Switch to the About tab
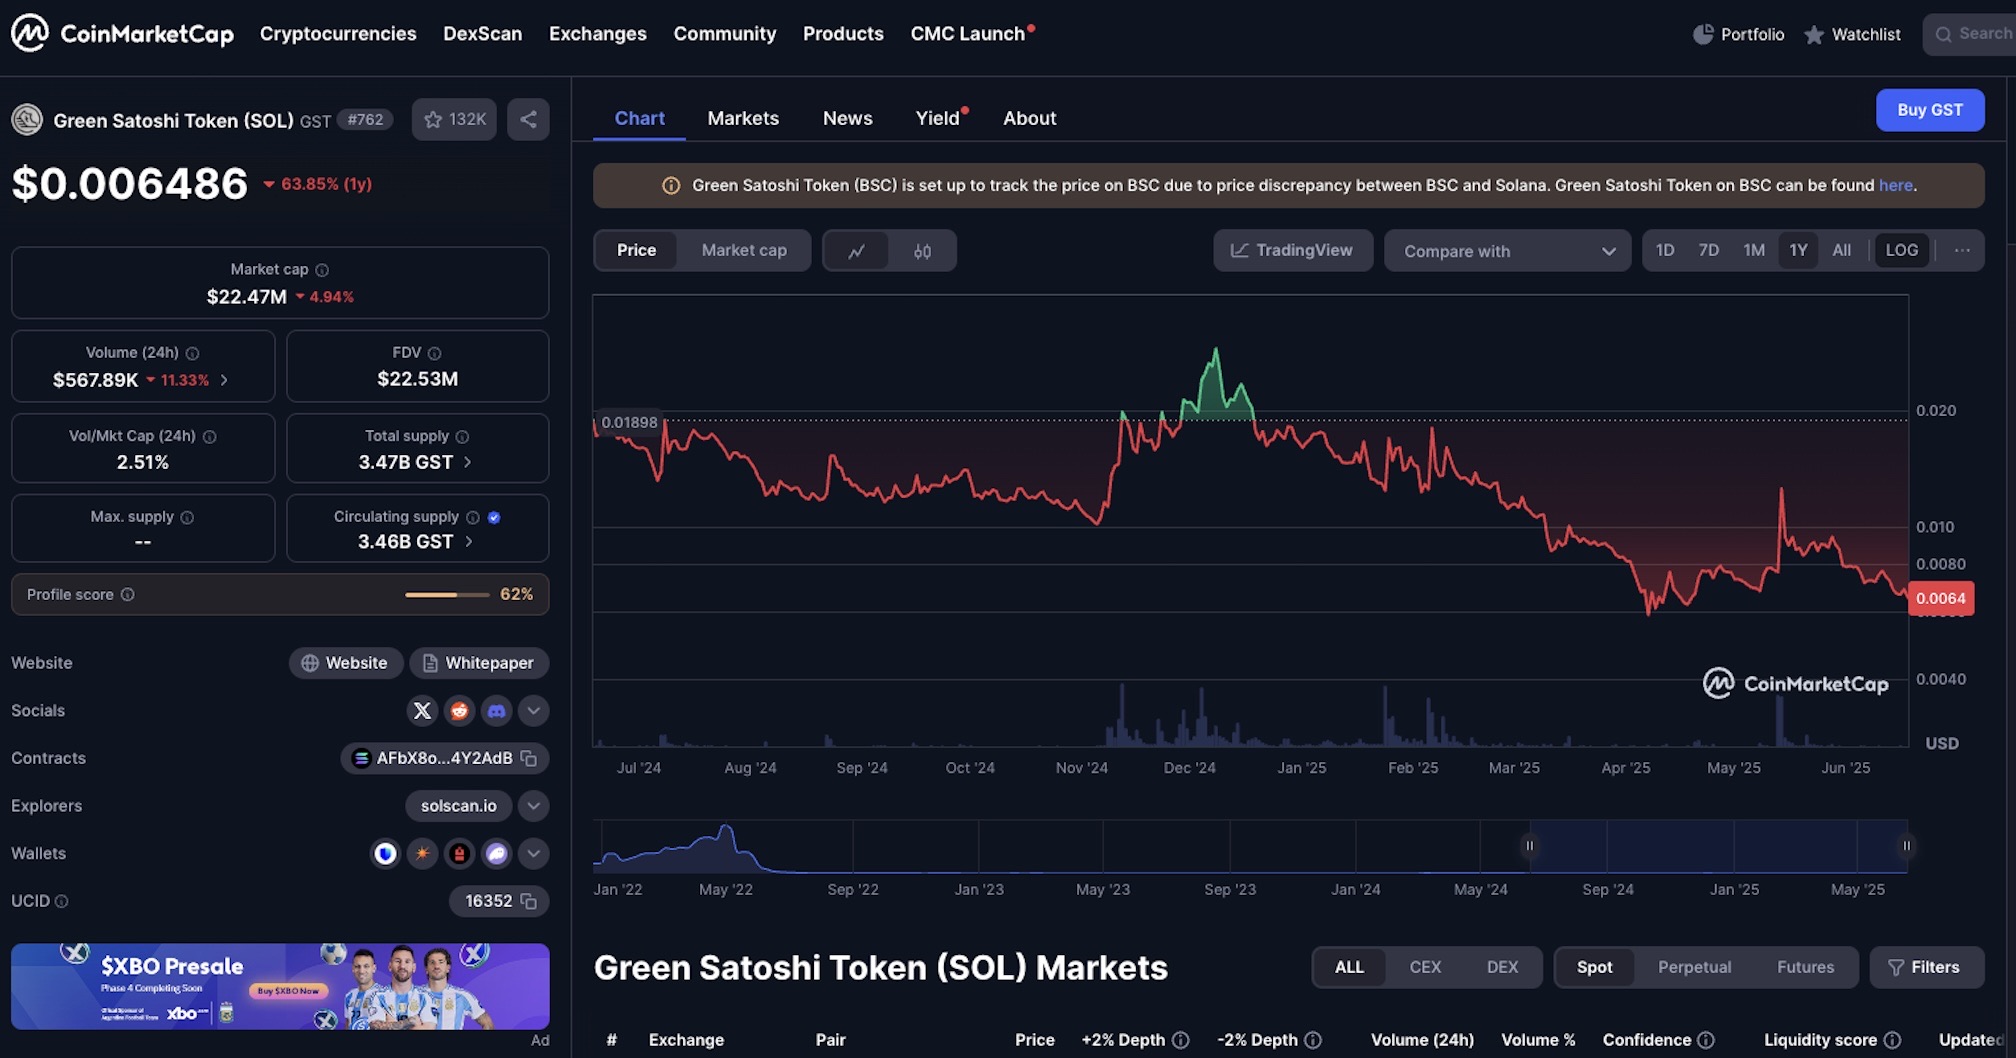This screenshot has height=1058, width=2016. pyautogui.click(x=1030, y=118)
